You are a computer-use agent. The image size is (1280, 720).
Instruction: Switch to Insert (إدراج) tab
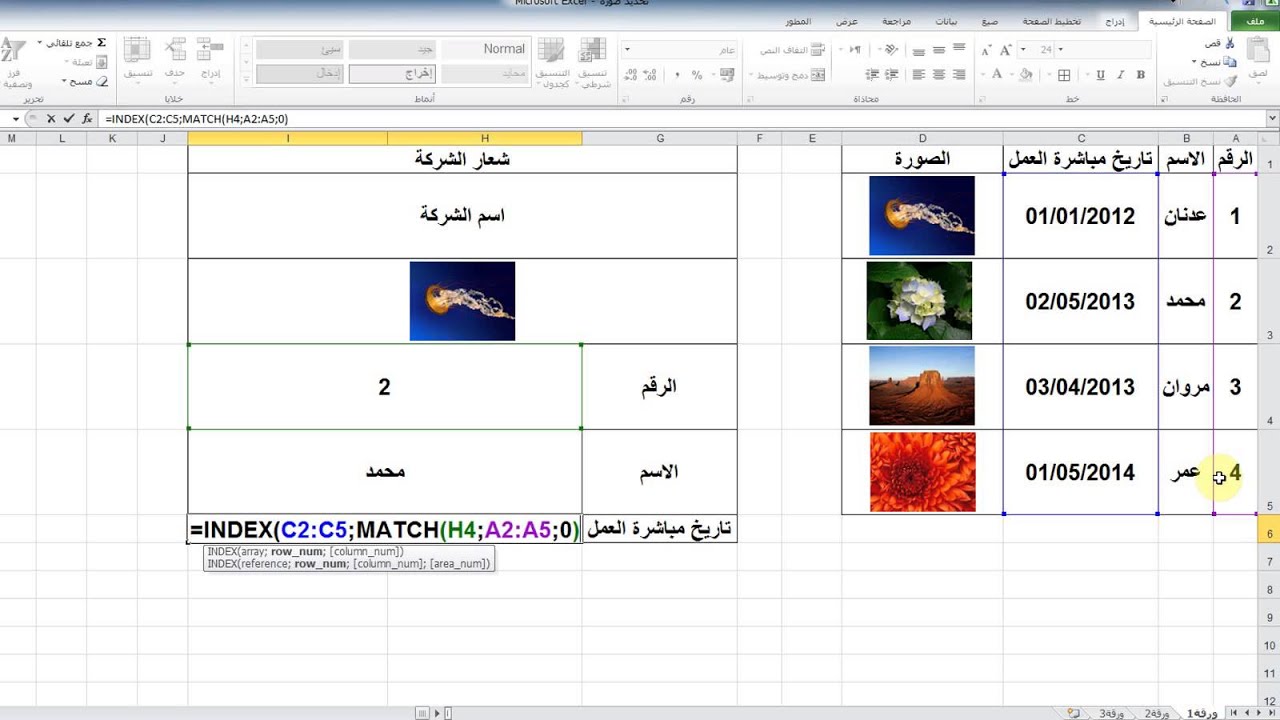coord(1115,21)
